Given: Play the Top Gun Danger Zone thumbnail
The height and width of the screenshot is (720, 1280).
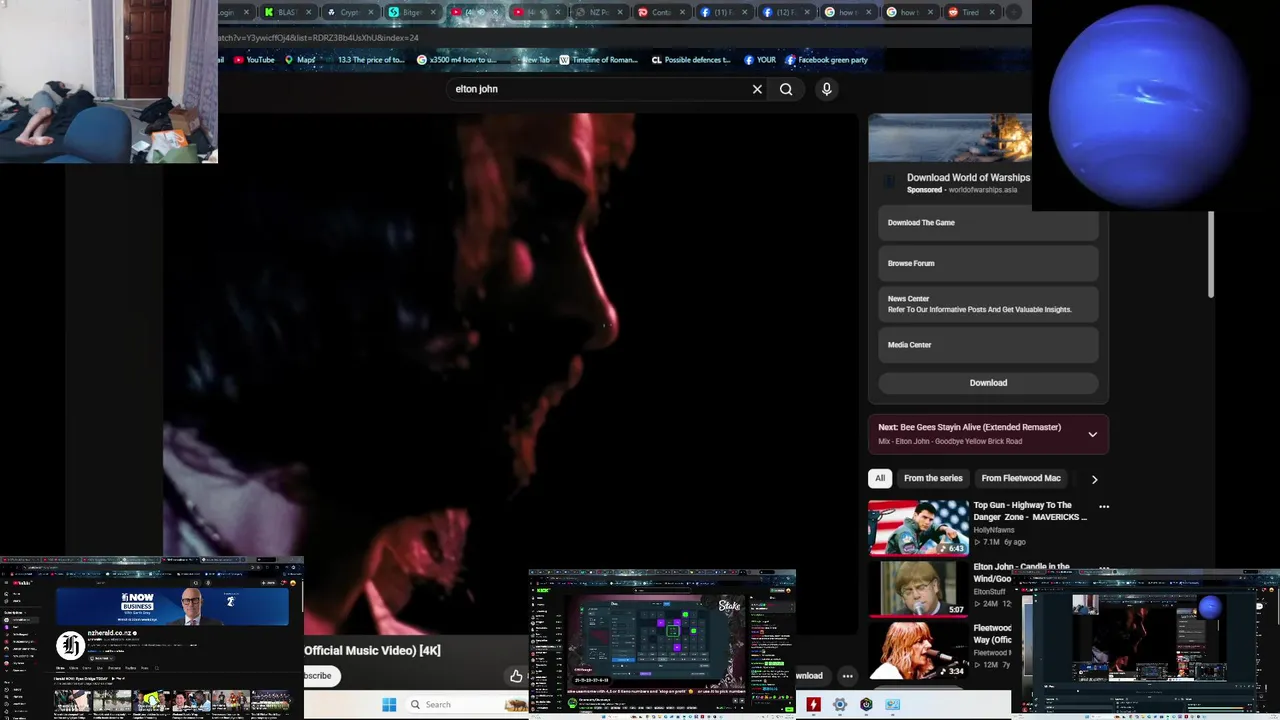Looking at the screenshot, I should tap(918, 527).
